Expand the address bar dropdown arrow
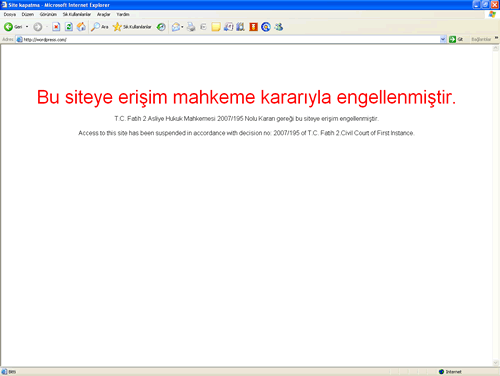The image size is (500, 376). point(443,39)
